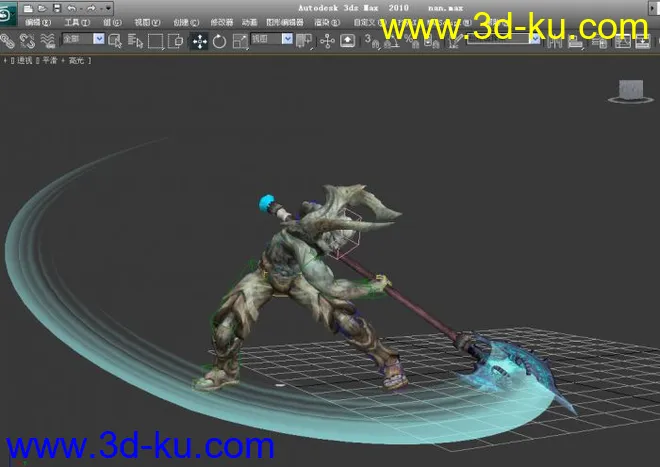Open the Curve Editor icon
The width and height of the screenshot is (660, 467).
click(623, 41)
